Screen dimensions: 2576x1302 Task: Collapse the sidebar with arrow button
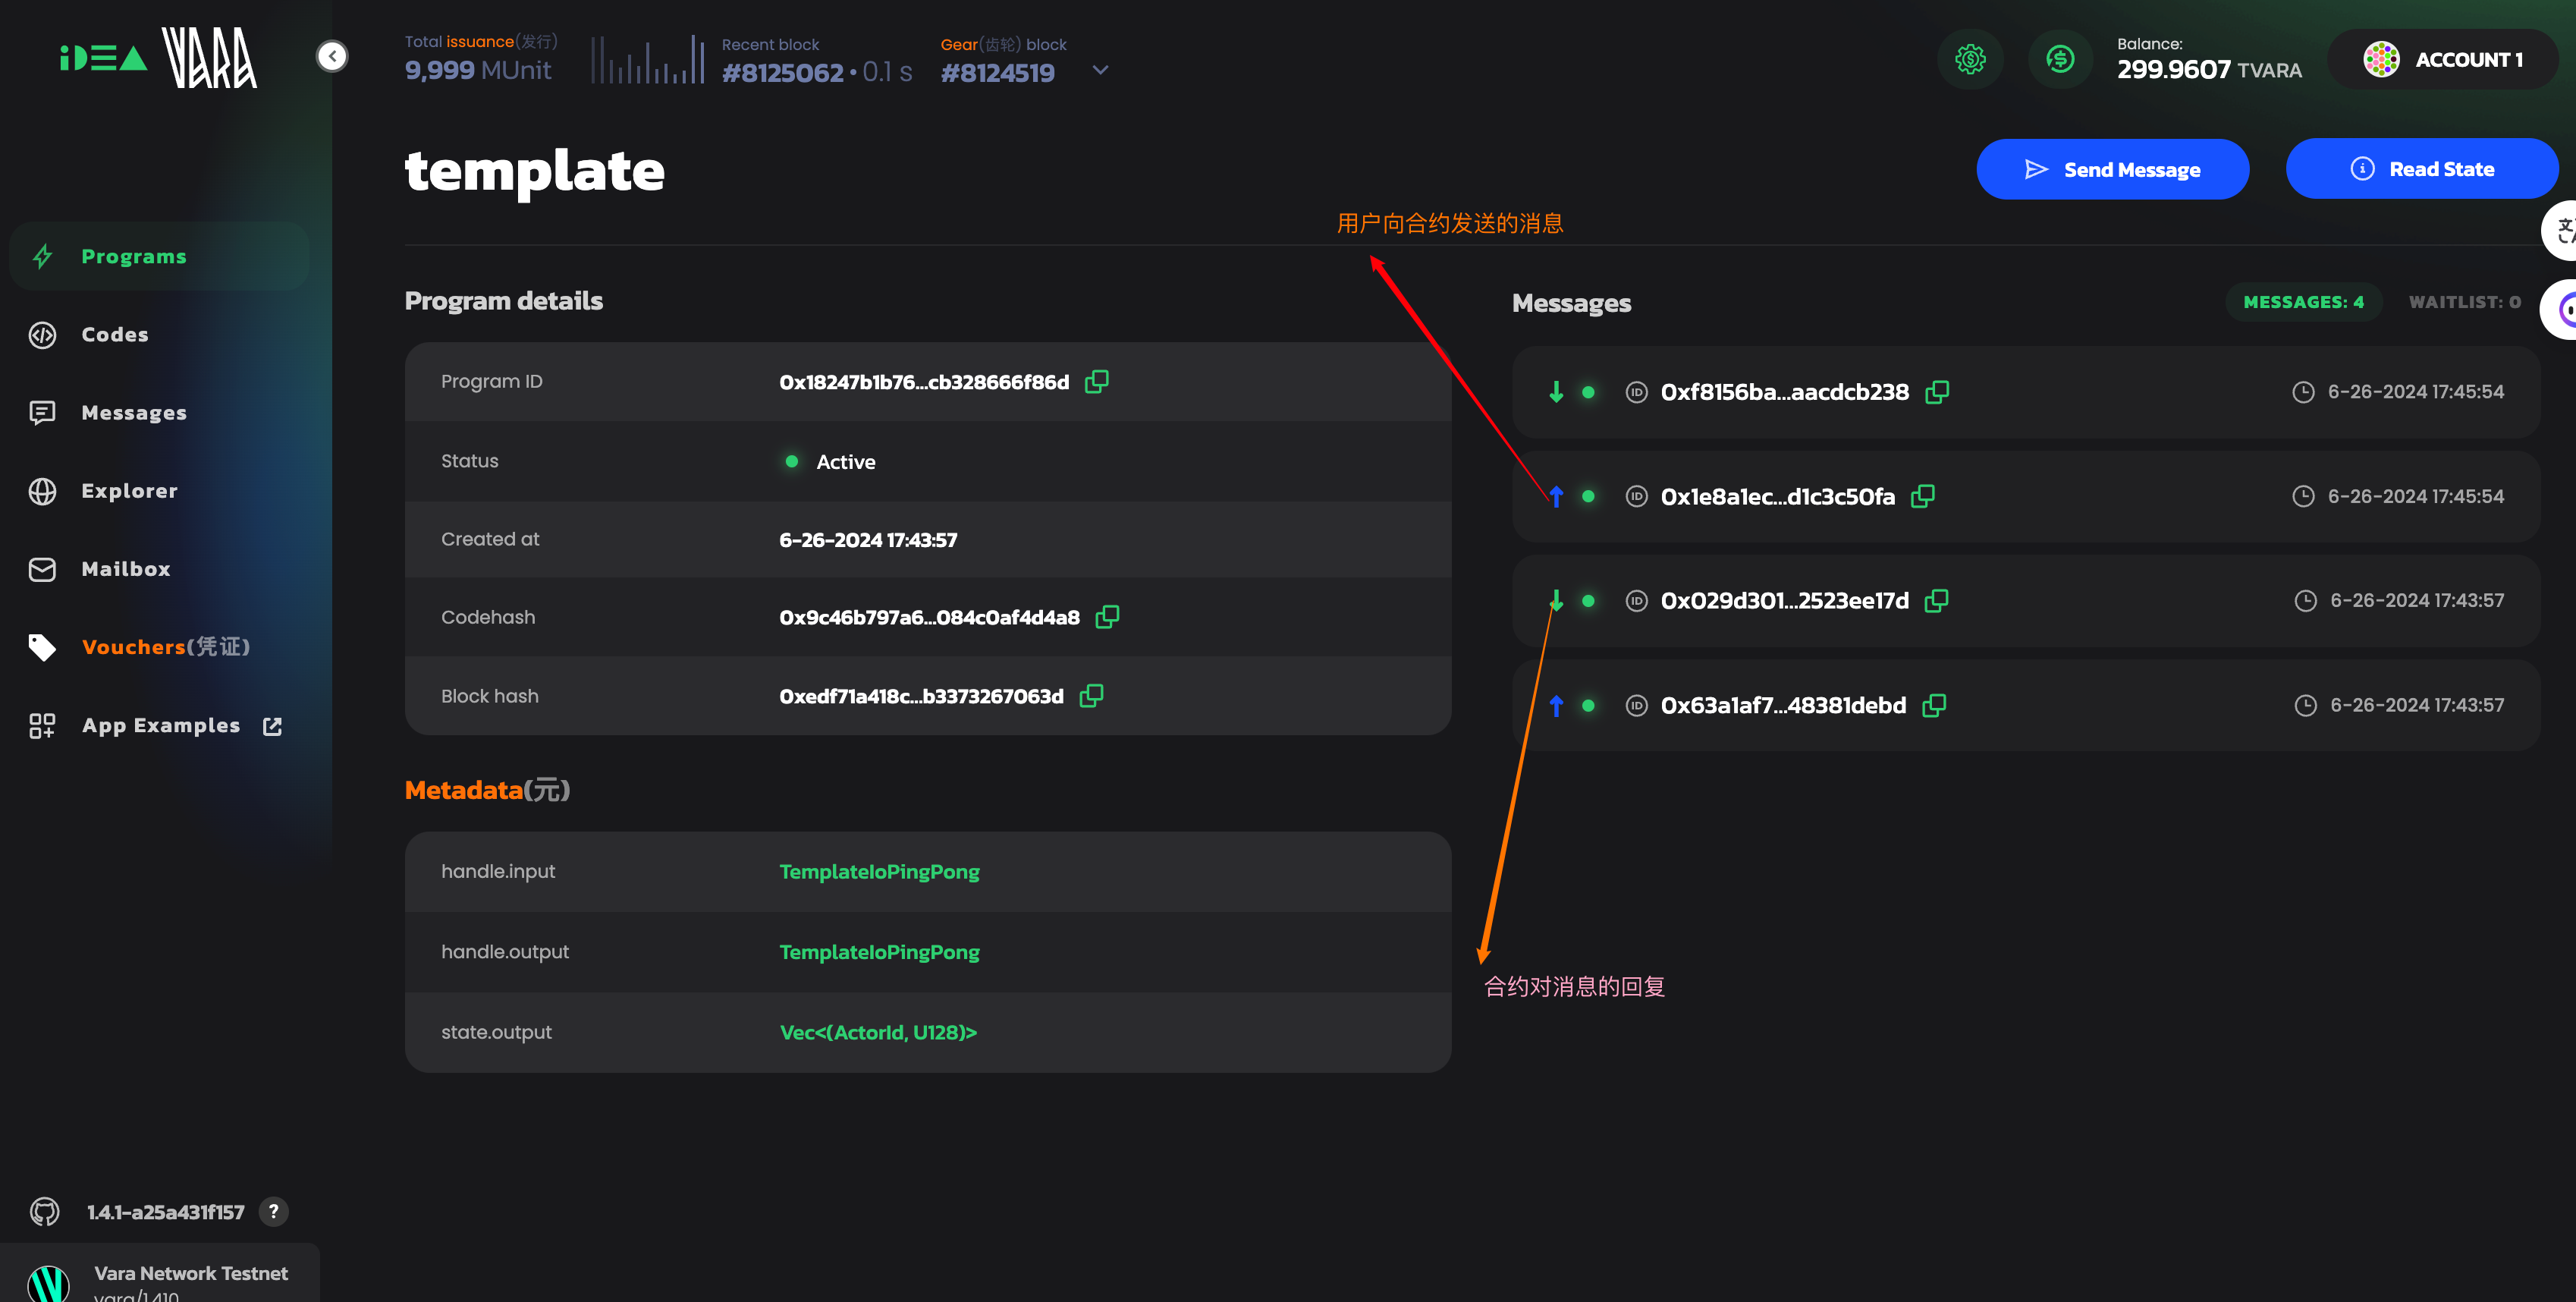pos(332,56)
